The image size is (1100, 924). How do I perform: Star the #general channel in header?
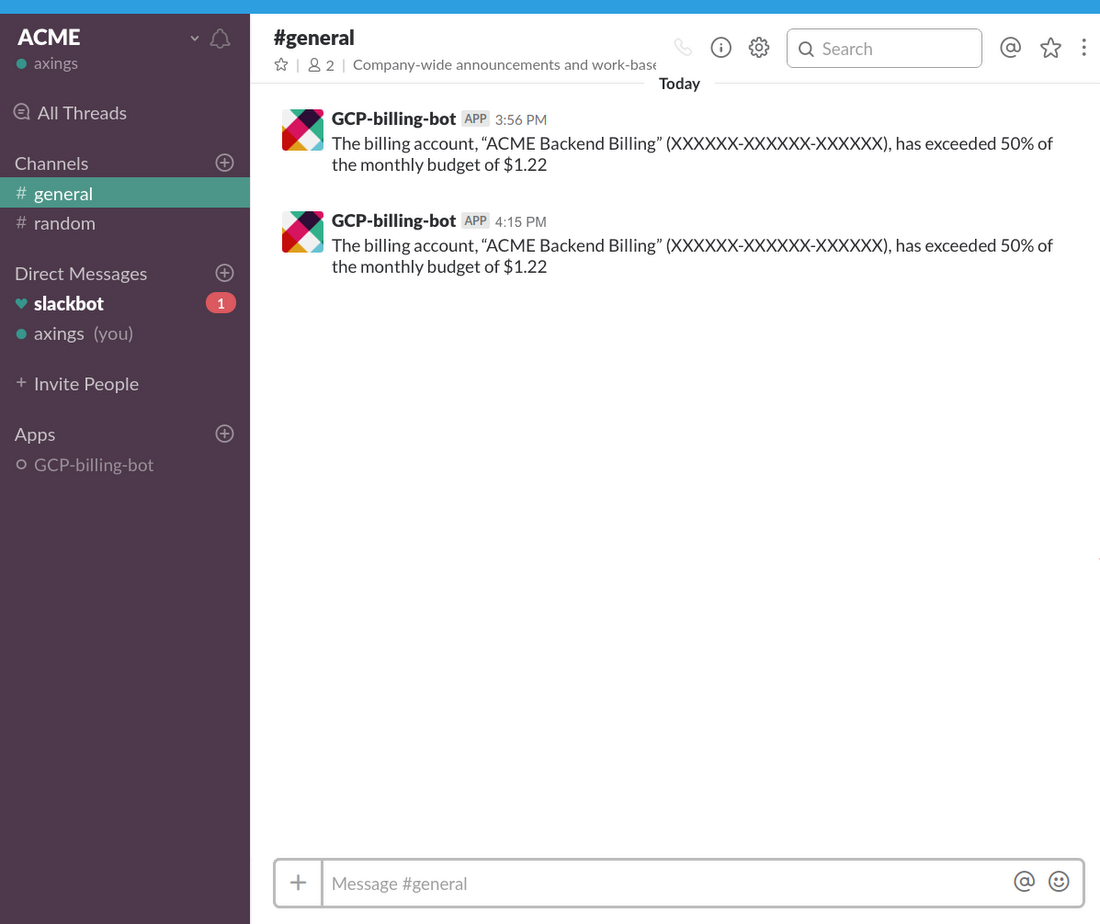[x=281, y=65]
